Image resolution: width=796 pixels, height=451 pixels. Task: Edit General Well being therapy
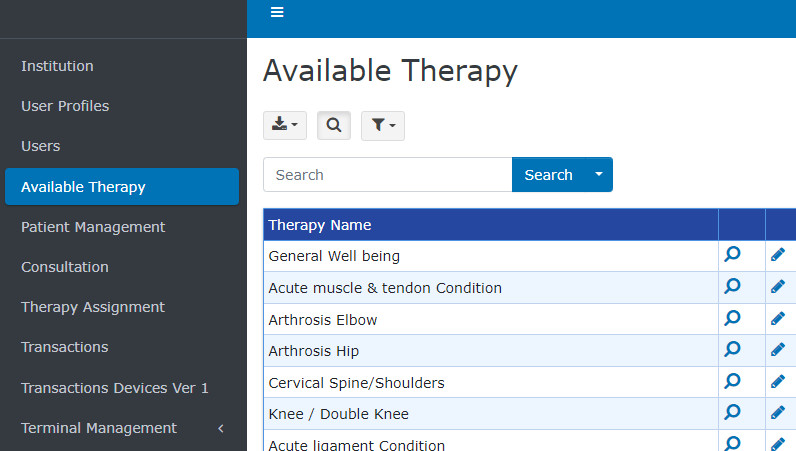[x=778, y=255]
